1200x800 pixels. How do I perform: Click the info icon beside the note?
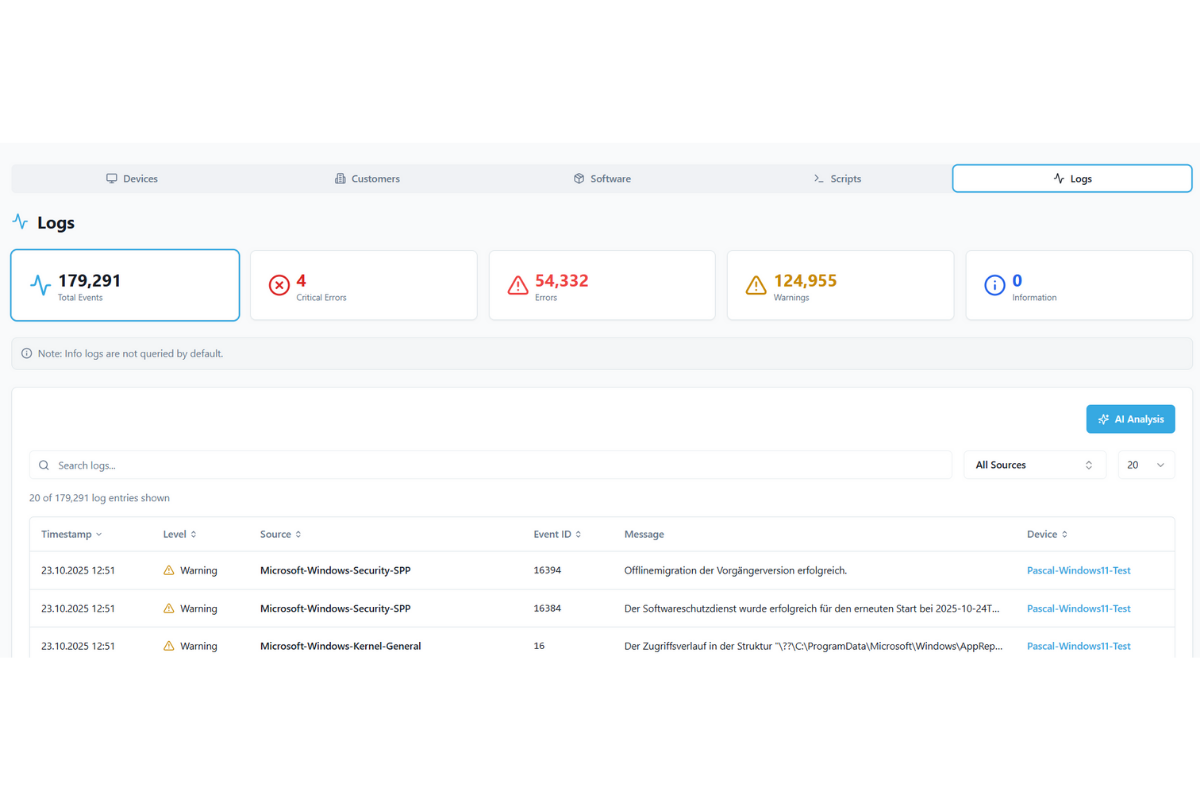tap(27, 353)
